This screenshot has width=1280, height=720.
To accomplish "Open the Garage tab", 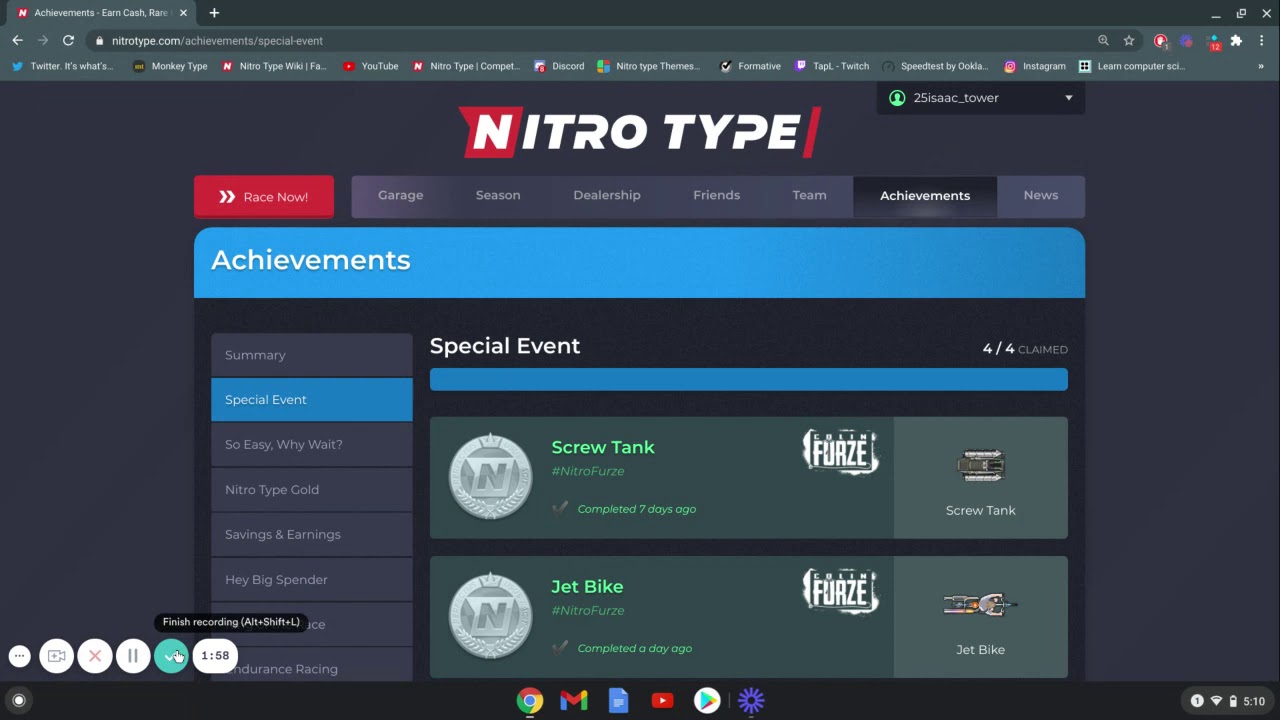I will pyautogui.click(x=400, y=195).
